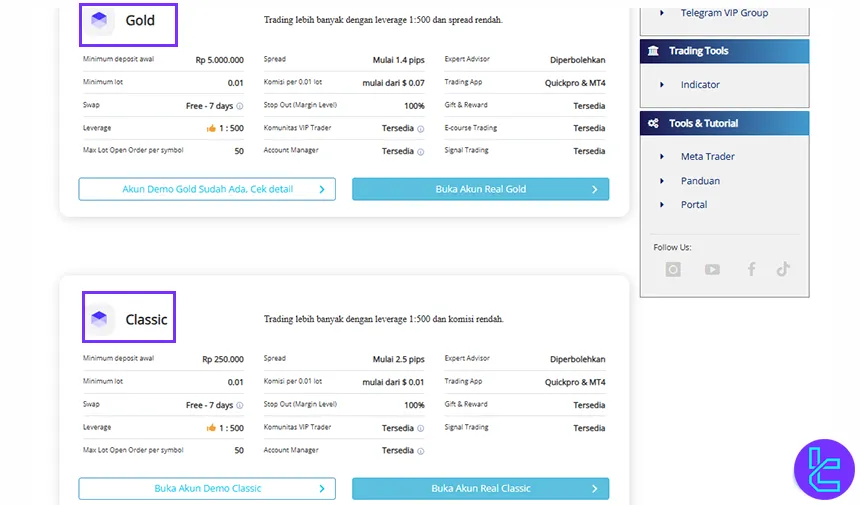Click the Follow Us label

[672, 247]
